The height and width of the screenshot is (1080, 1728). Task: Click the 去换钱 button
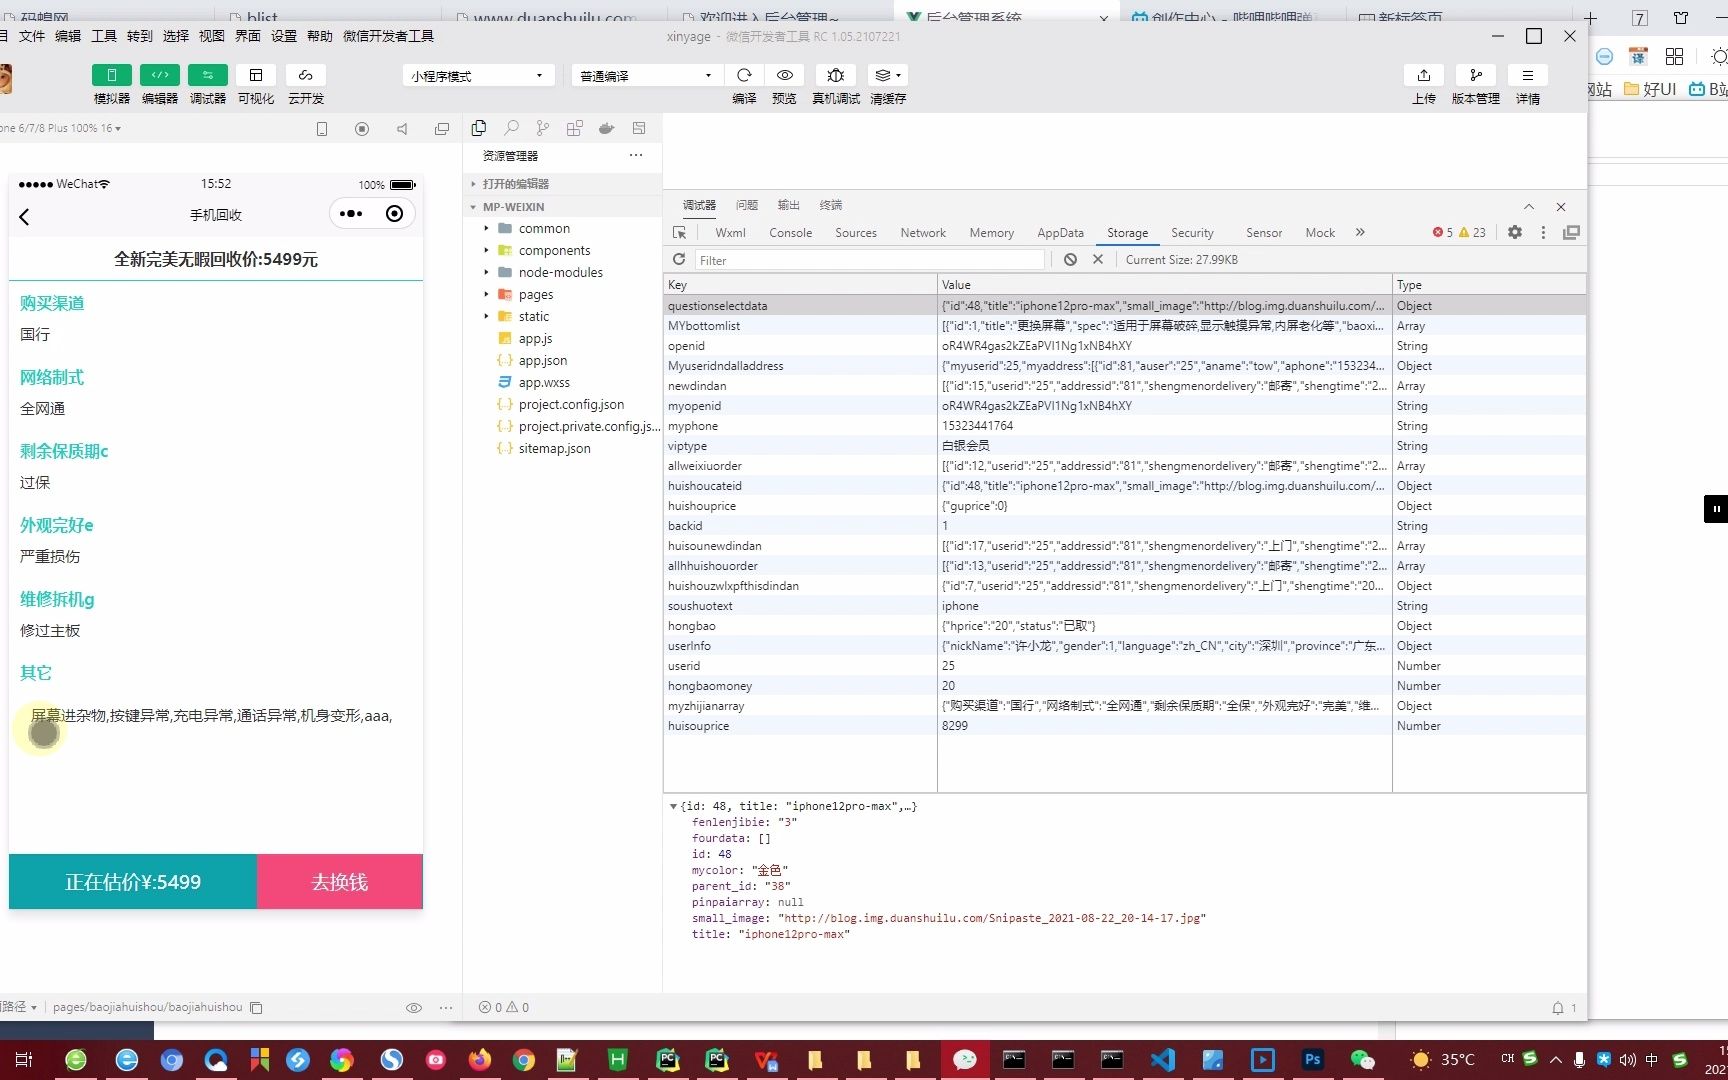tap(340, 882)
